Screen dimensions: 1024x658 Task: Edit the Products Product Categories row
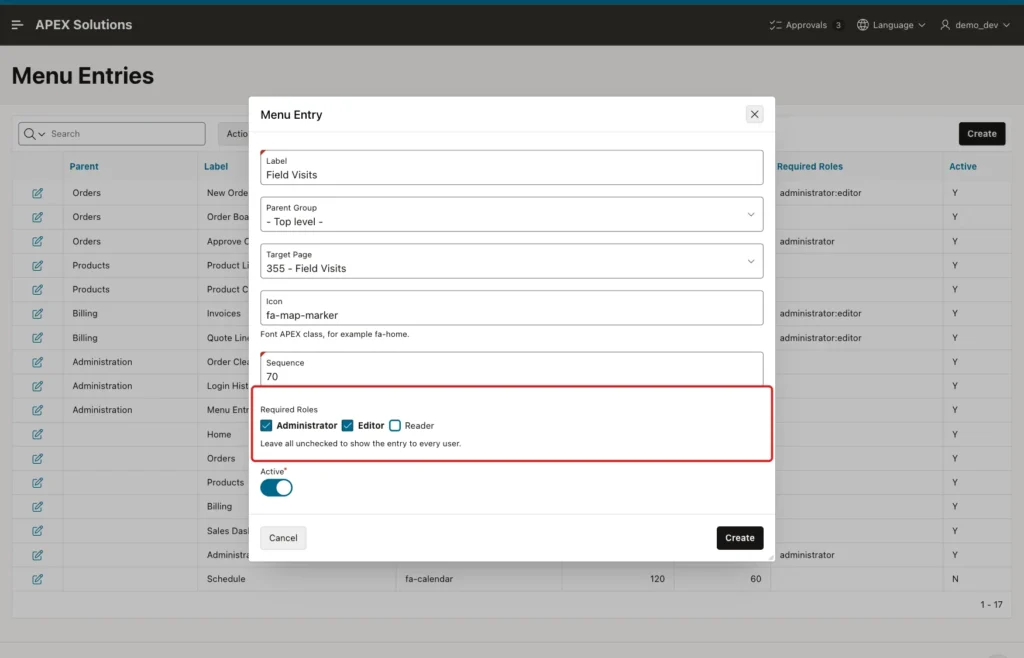tap(37, 290)
